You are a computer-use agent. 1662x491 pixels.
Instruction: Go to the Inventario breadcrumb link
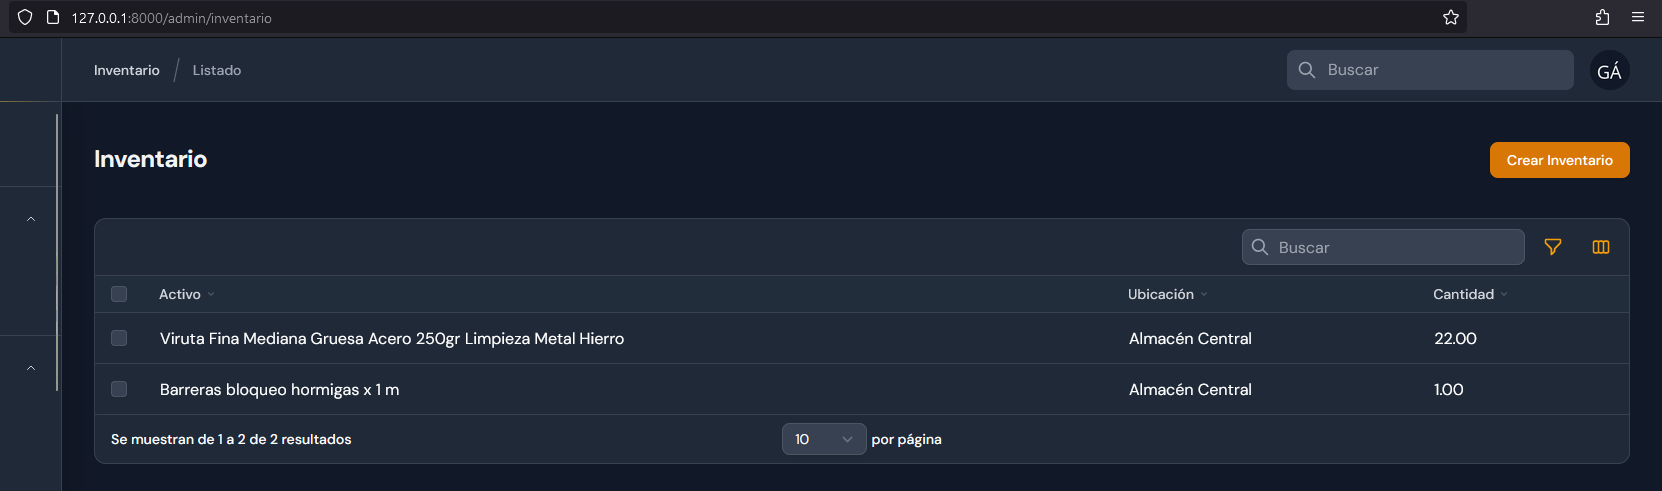127,70
